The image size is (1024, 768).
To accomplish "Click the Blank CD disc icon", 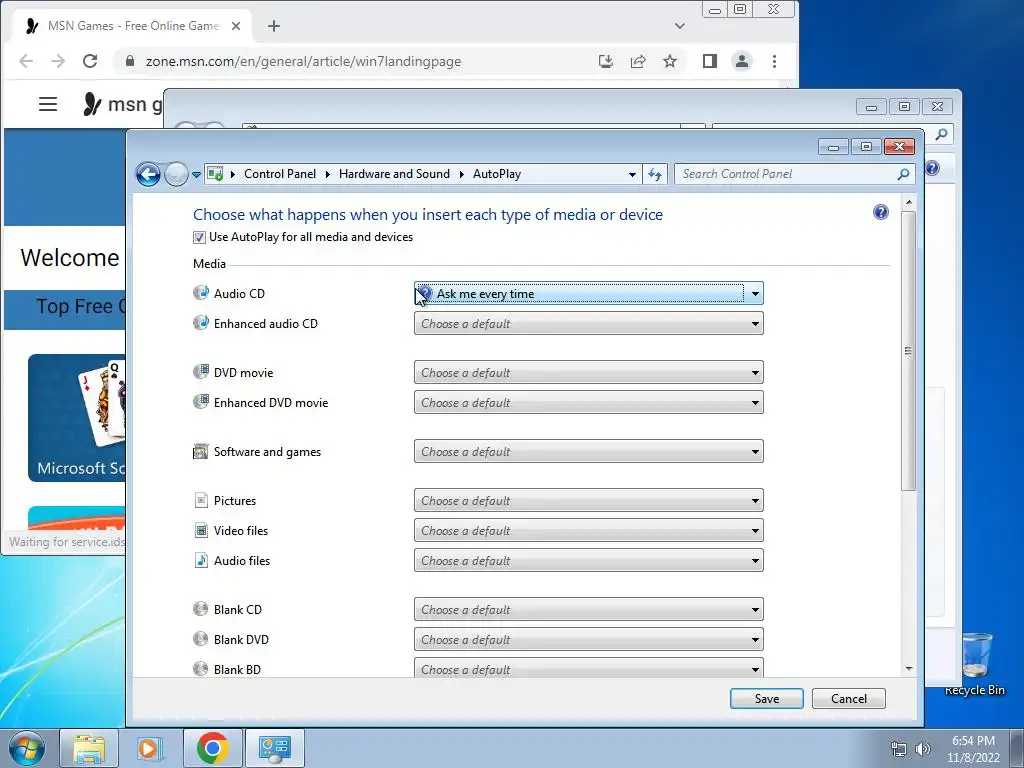I will tap(200, 609).
